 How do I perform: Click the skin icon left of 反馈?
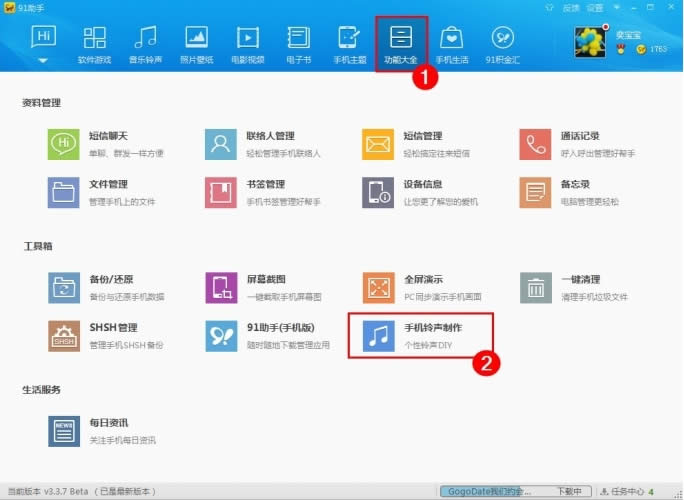(550, 8)
